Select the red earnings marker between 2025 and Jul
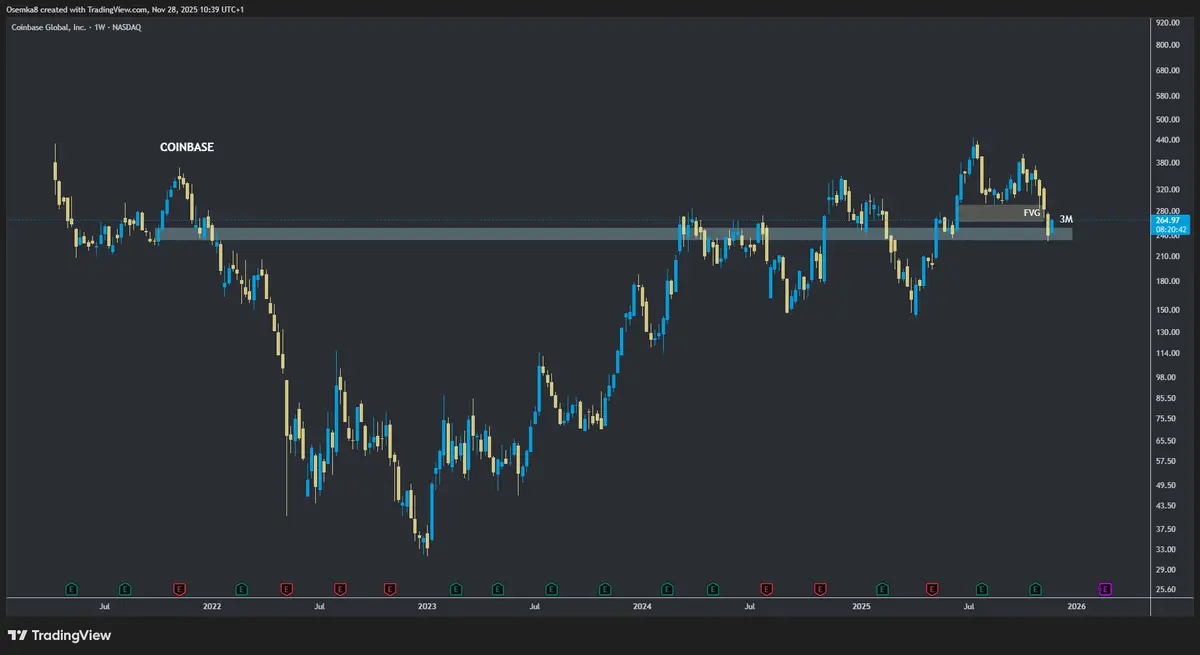 932,589
